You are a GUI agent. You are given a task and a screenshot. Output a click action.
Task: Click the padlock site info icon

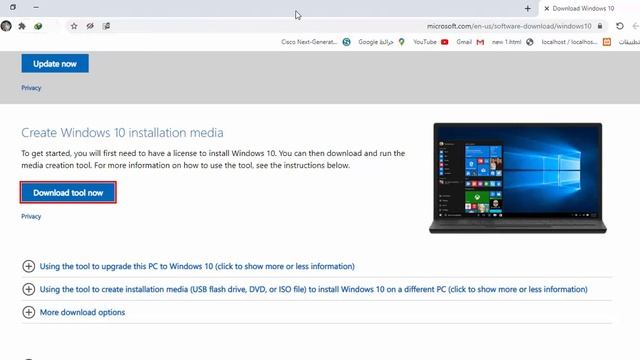pyautogui.click(x=600, y=26)
